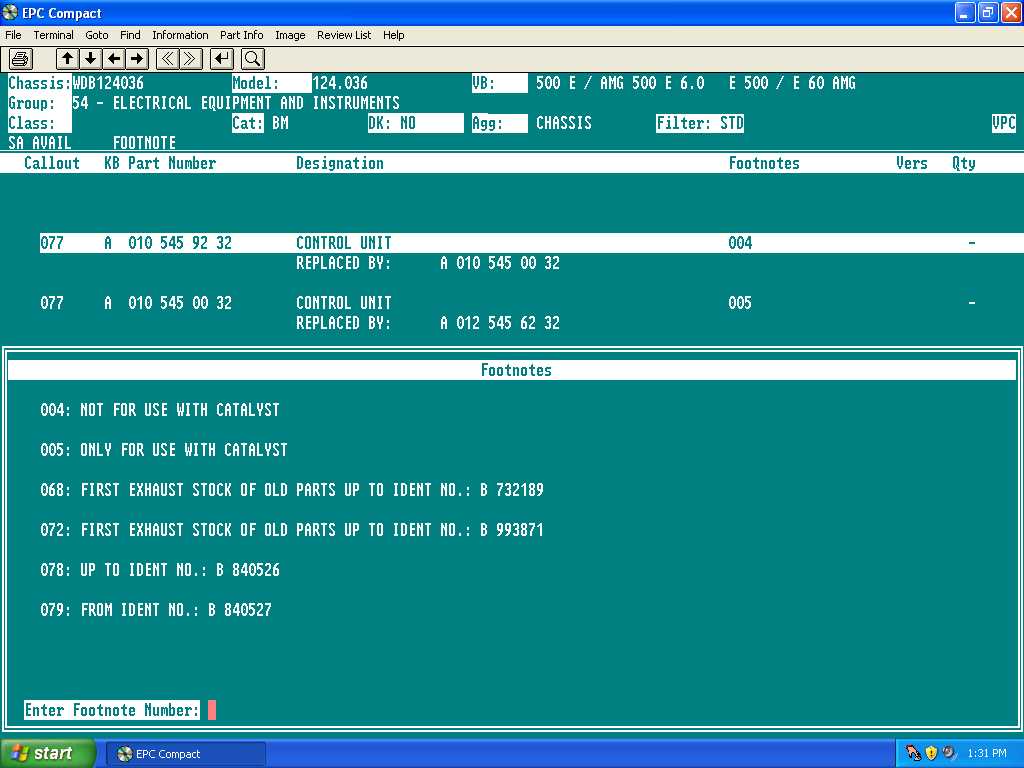Image resolution: width=1024 pixels, height=768 pixels.
Task: Select part row A 010 545 00 32
Action: (x=180, y=303)
